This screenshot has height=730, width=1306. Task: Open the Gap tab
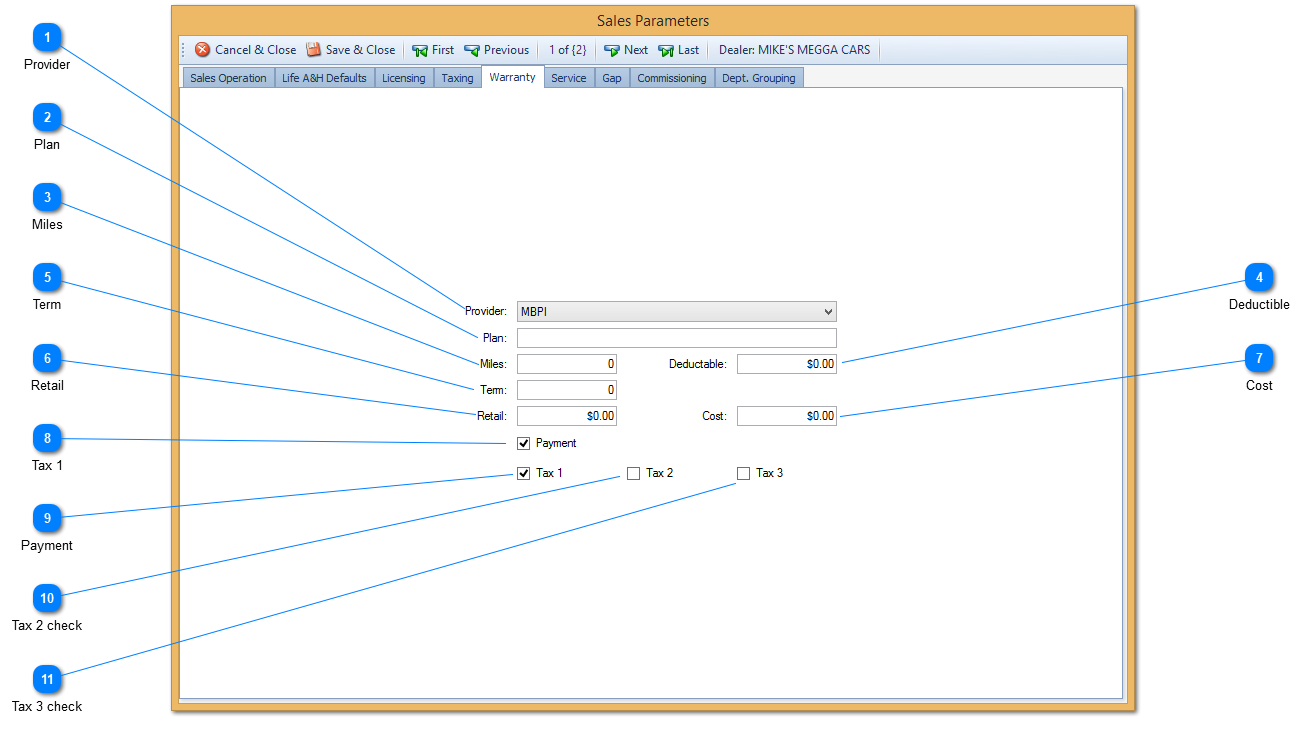[x=612, y=78]
